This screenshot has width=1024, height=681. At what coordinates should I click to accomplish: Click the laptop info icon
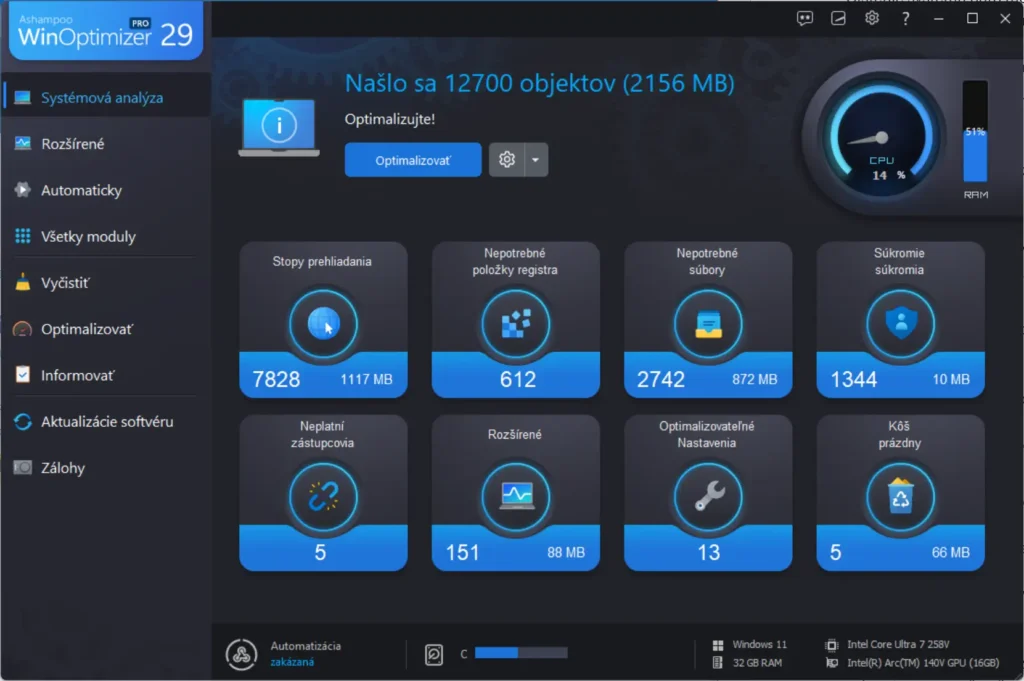[279, 127]
